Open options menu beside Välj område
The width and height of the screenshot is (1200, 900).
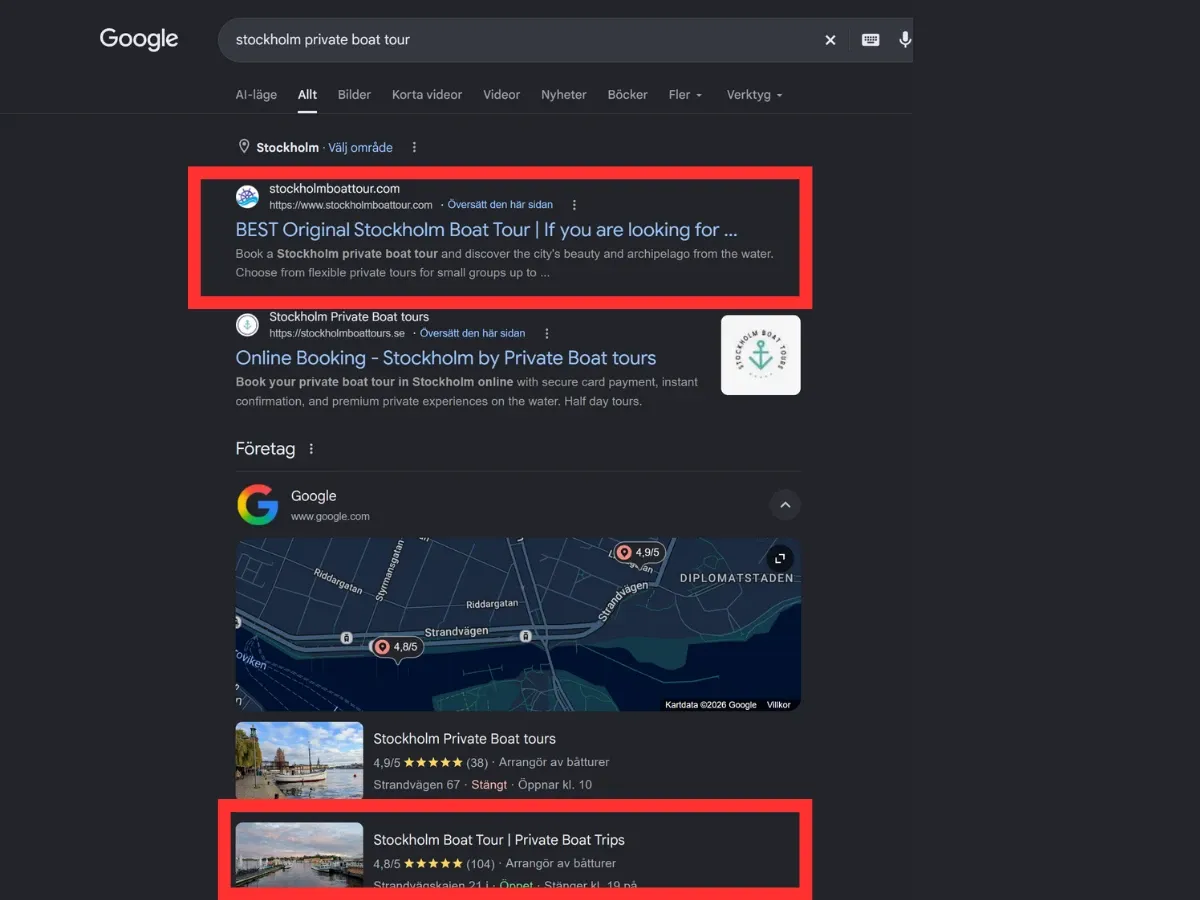414,147
